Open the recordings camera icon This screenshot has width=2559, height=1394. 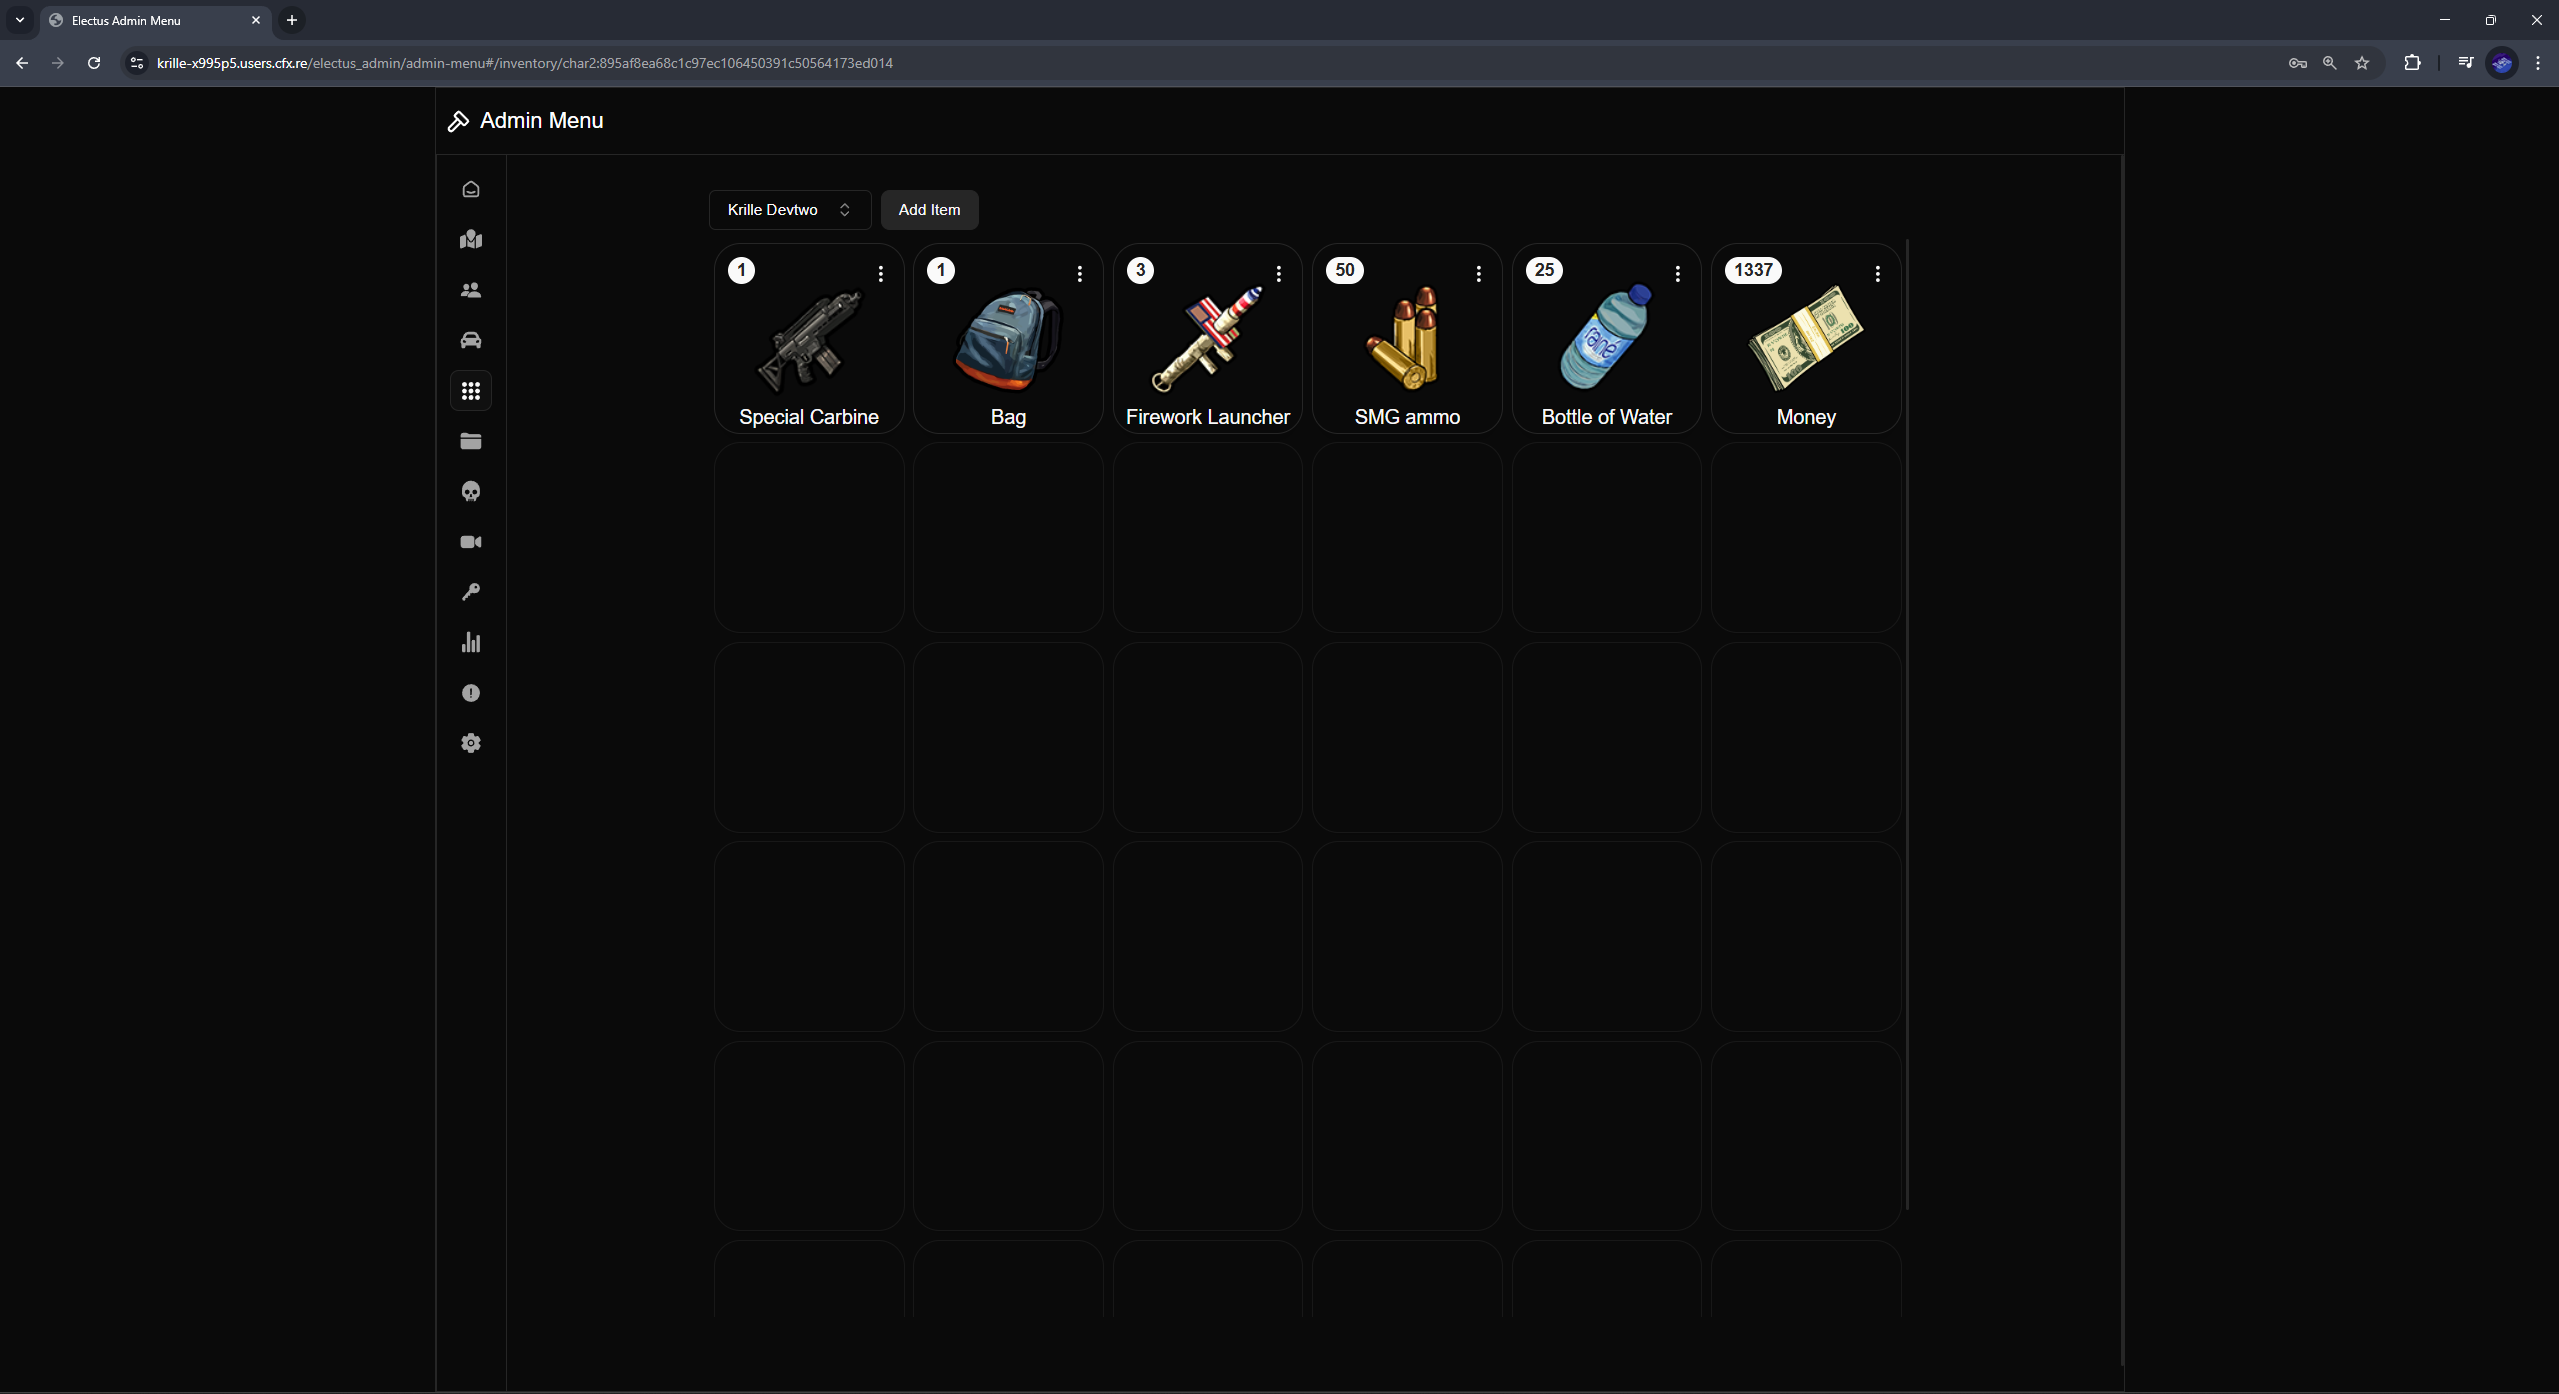(471, 541)
